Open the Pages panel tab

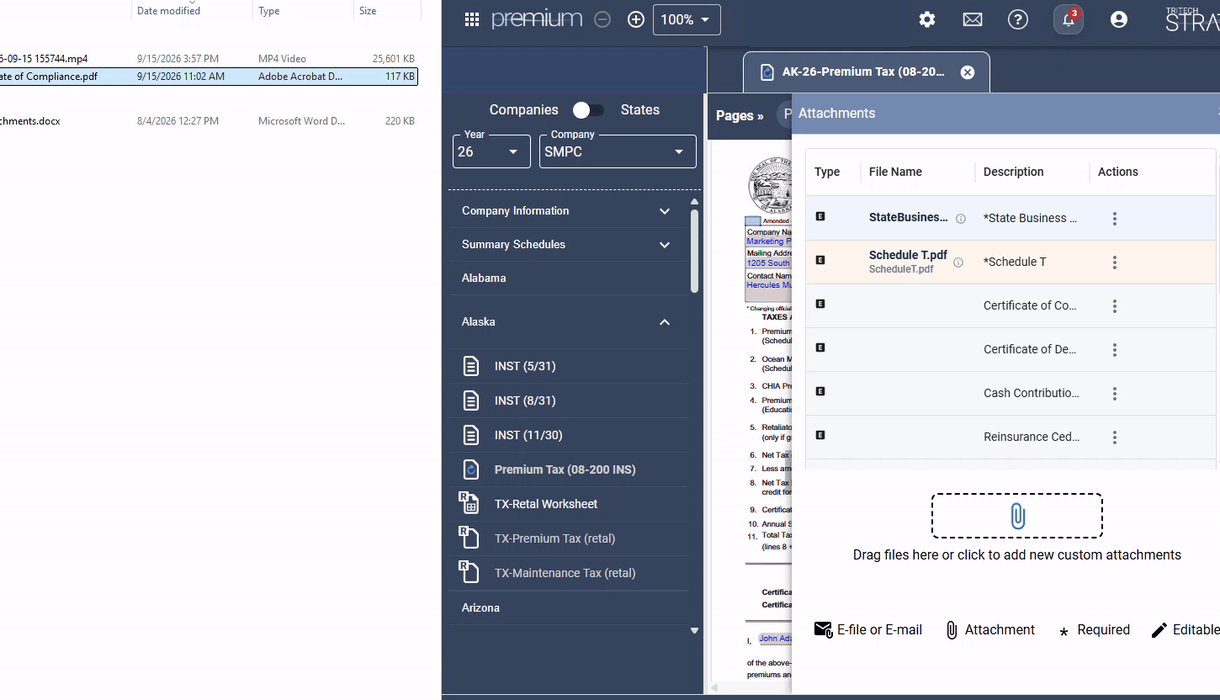740,115
